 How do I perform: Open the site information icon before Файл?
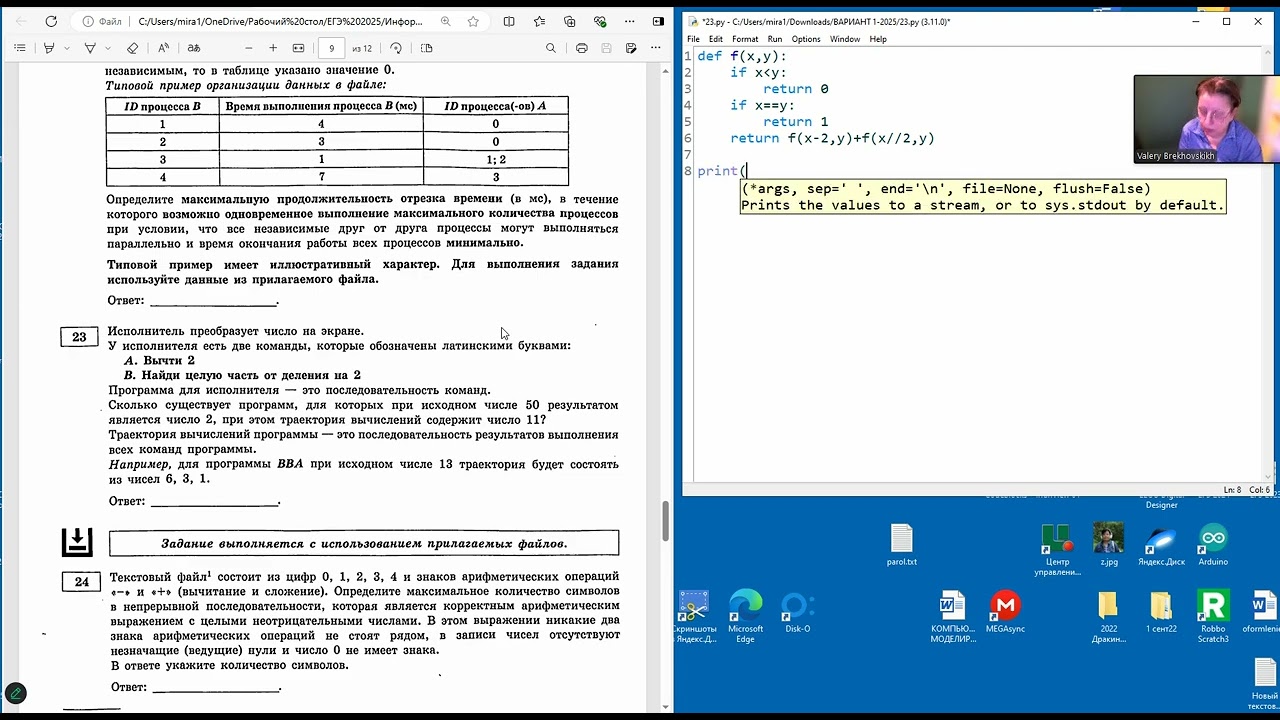point(88,21)
